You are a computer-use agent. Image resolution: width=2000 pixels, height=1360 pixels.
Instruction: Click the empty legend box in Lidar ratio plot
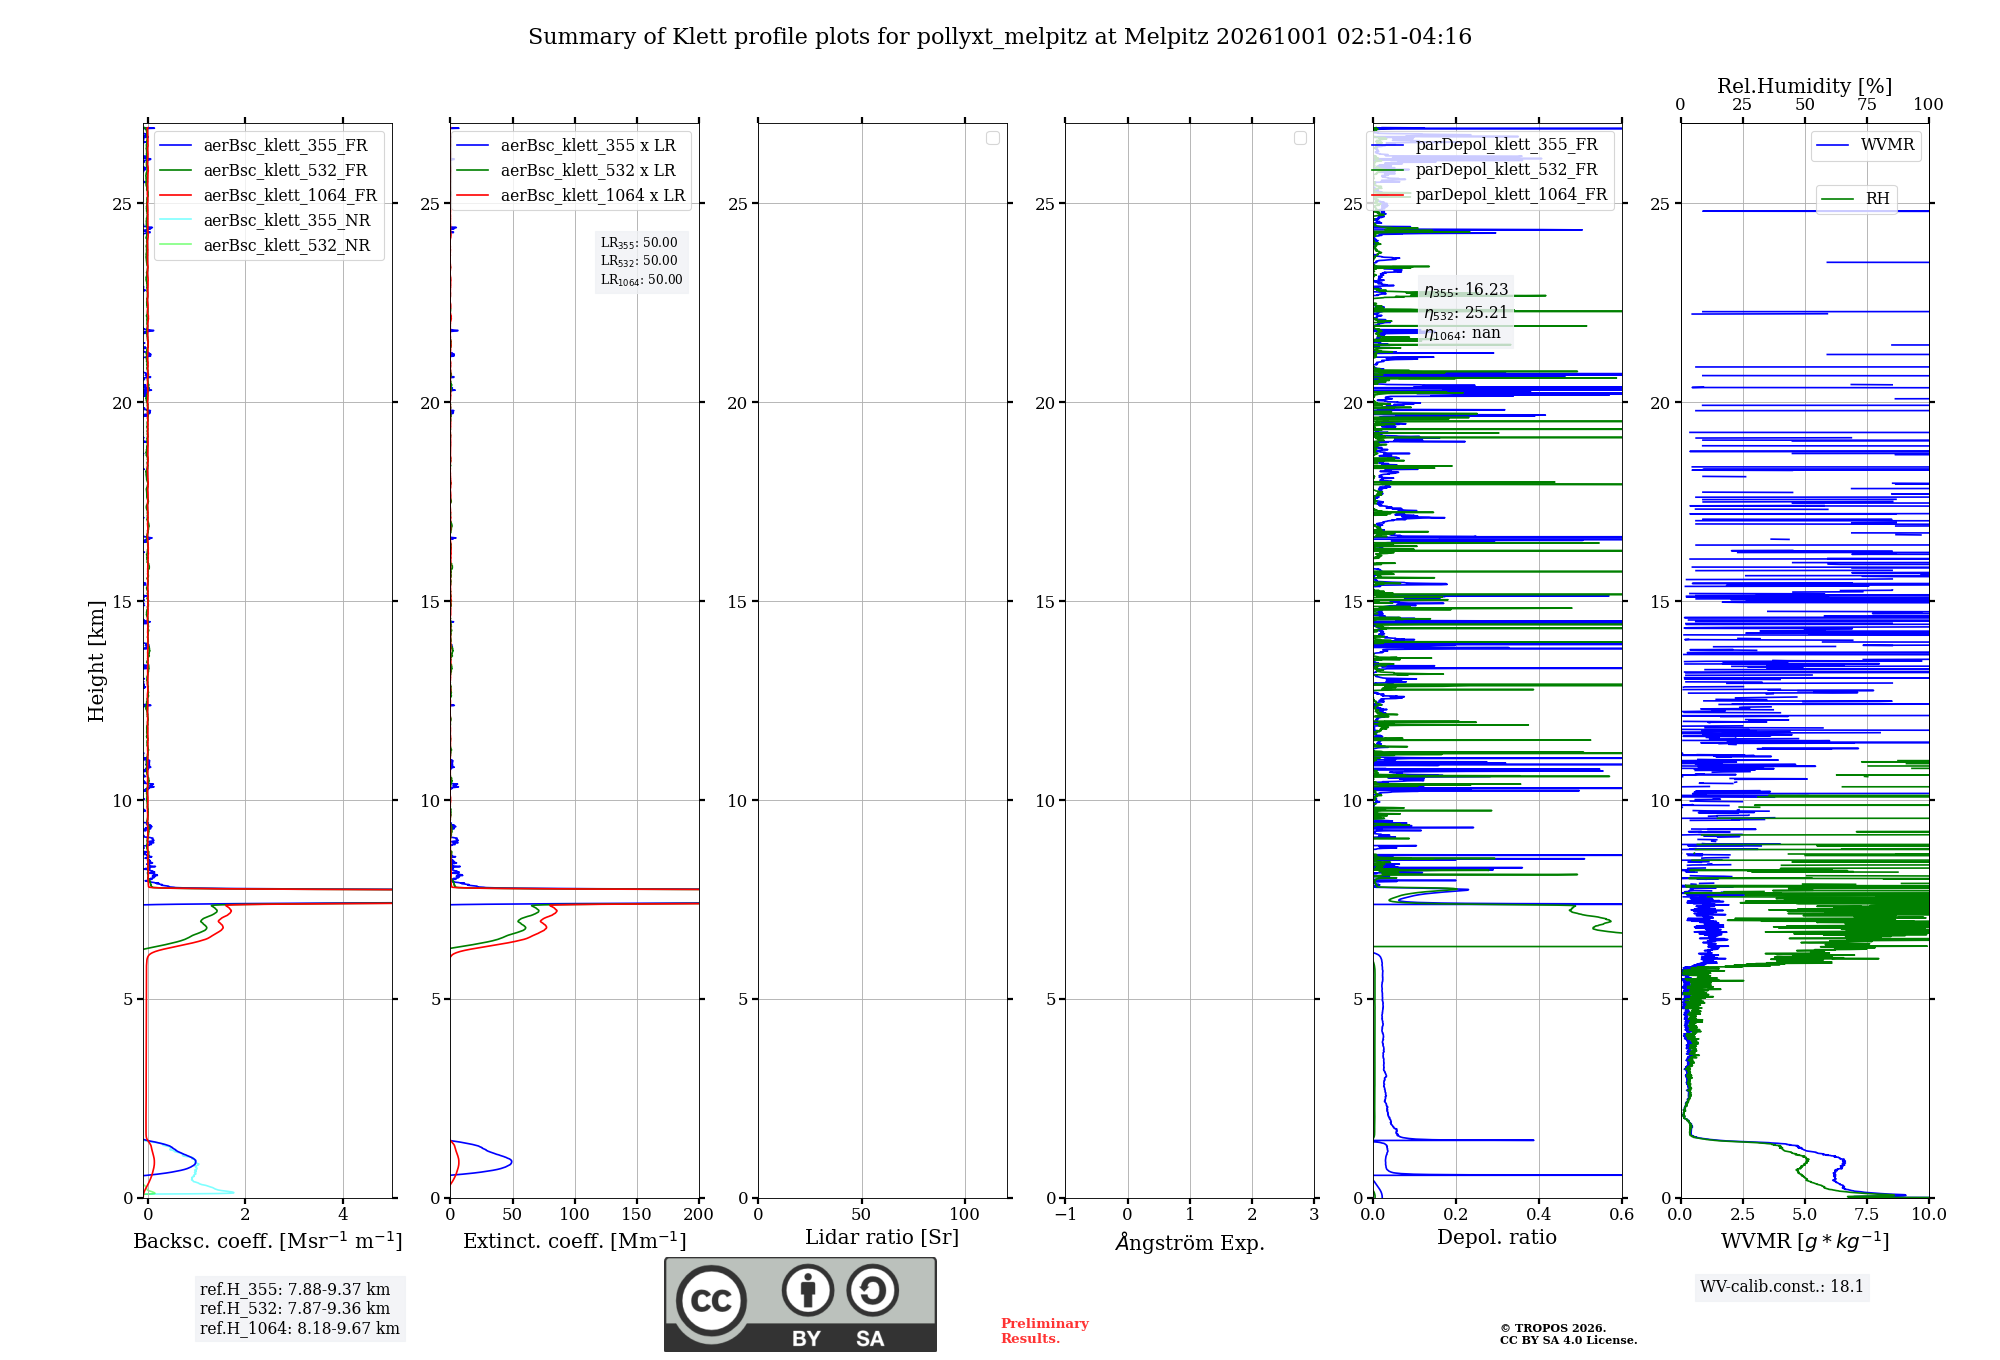[x=993, y=138]
